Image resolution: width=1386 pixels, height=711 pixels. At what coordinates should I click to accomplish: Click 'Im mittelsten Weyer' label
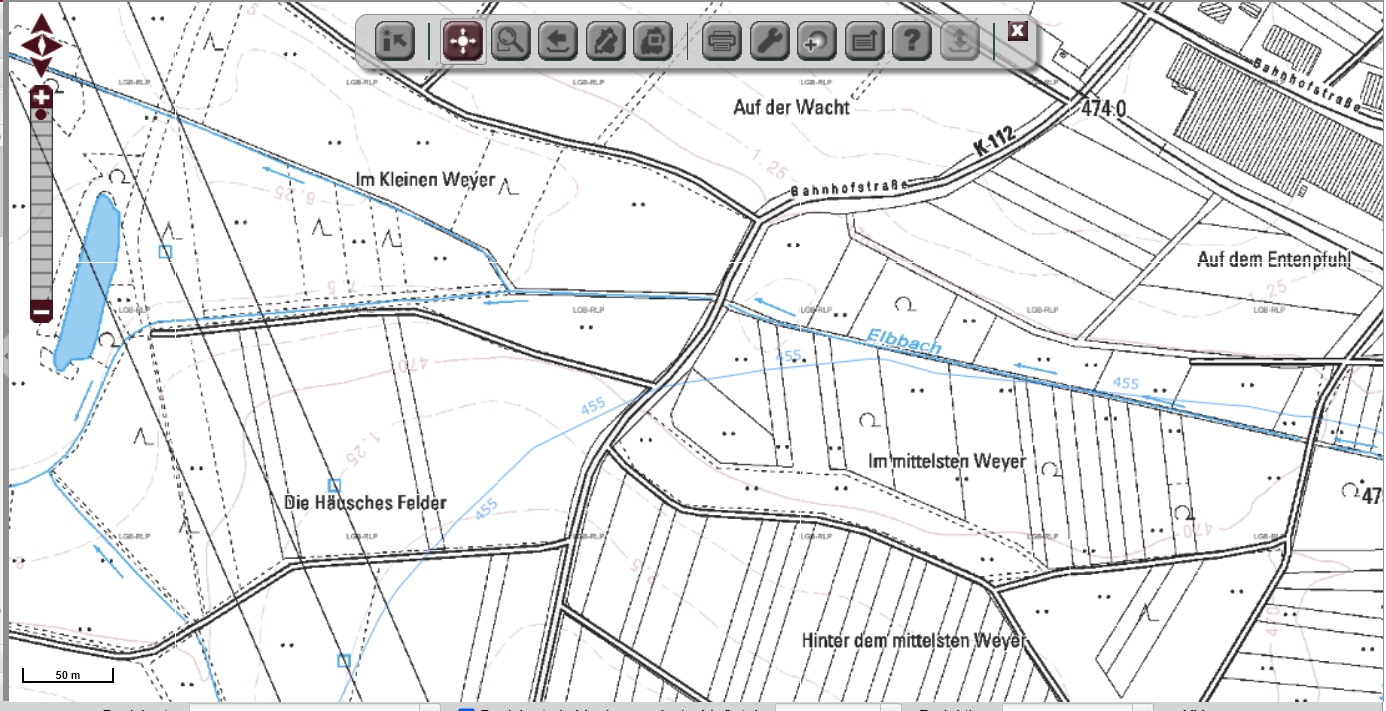(947, 461)
